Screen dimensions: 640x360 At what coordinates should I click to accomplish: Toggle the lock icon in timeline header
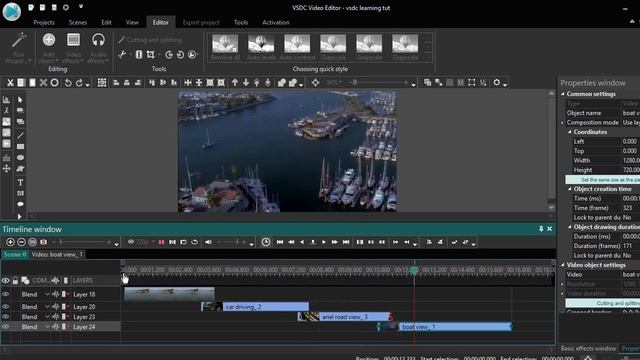(x=15, y=280)
